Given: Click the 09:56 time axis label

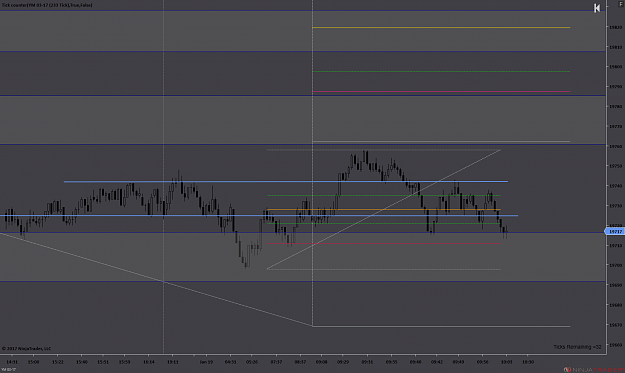Looking at the screenshot, I should tap(482, 362).
